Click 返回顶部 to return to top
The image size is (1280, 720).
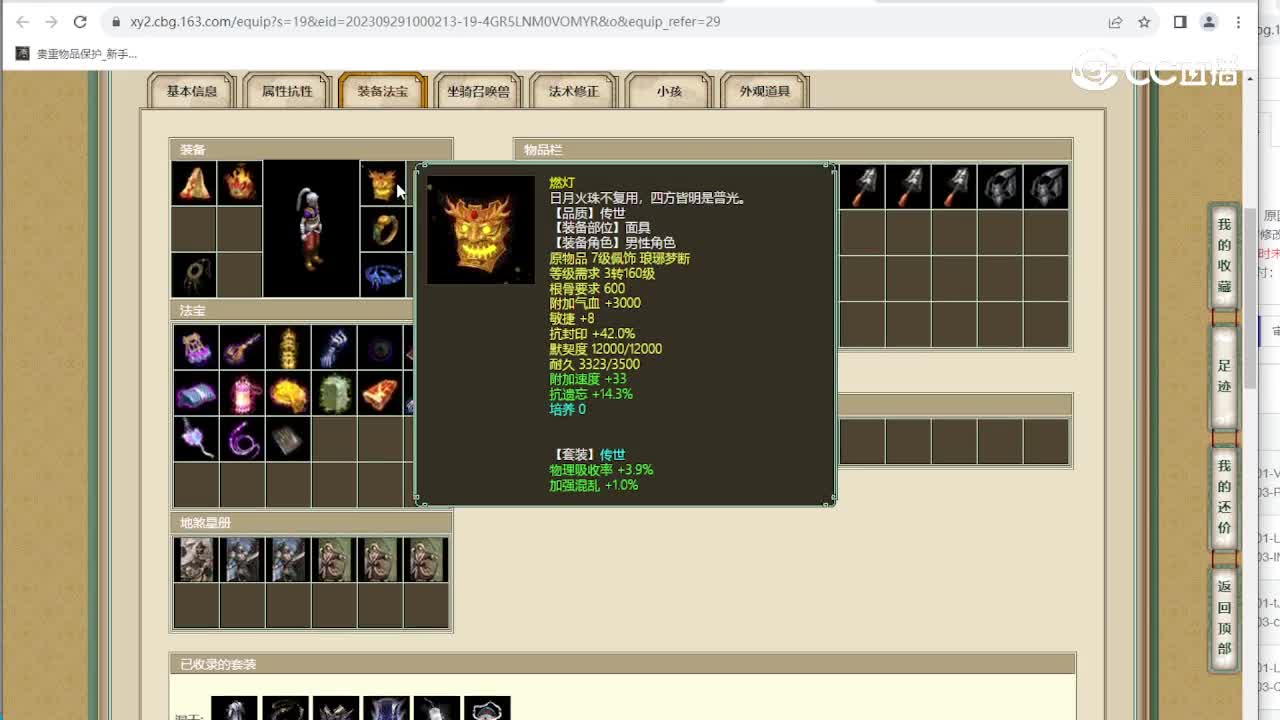coord(1225,618)
